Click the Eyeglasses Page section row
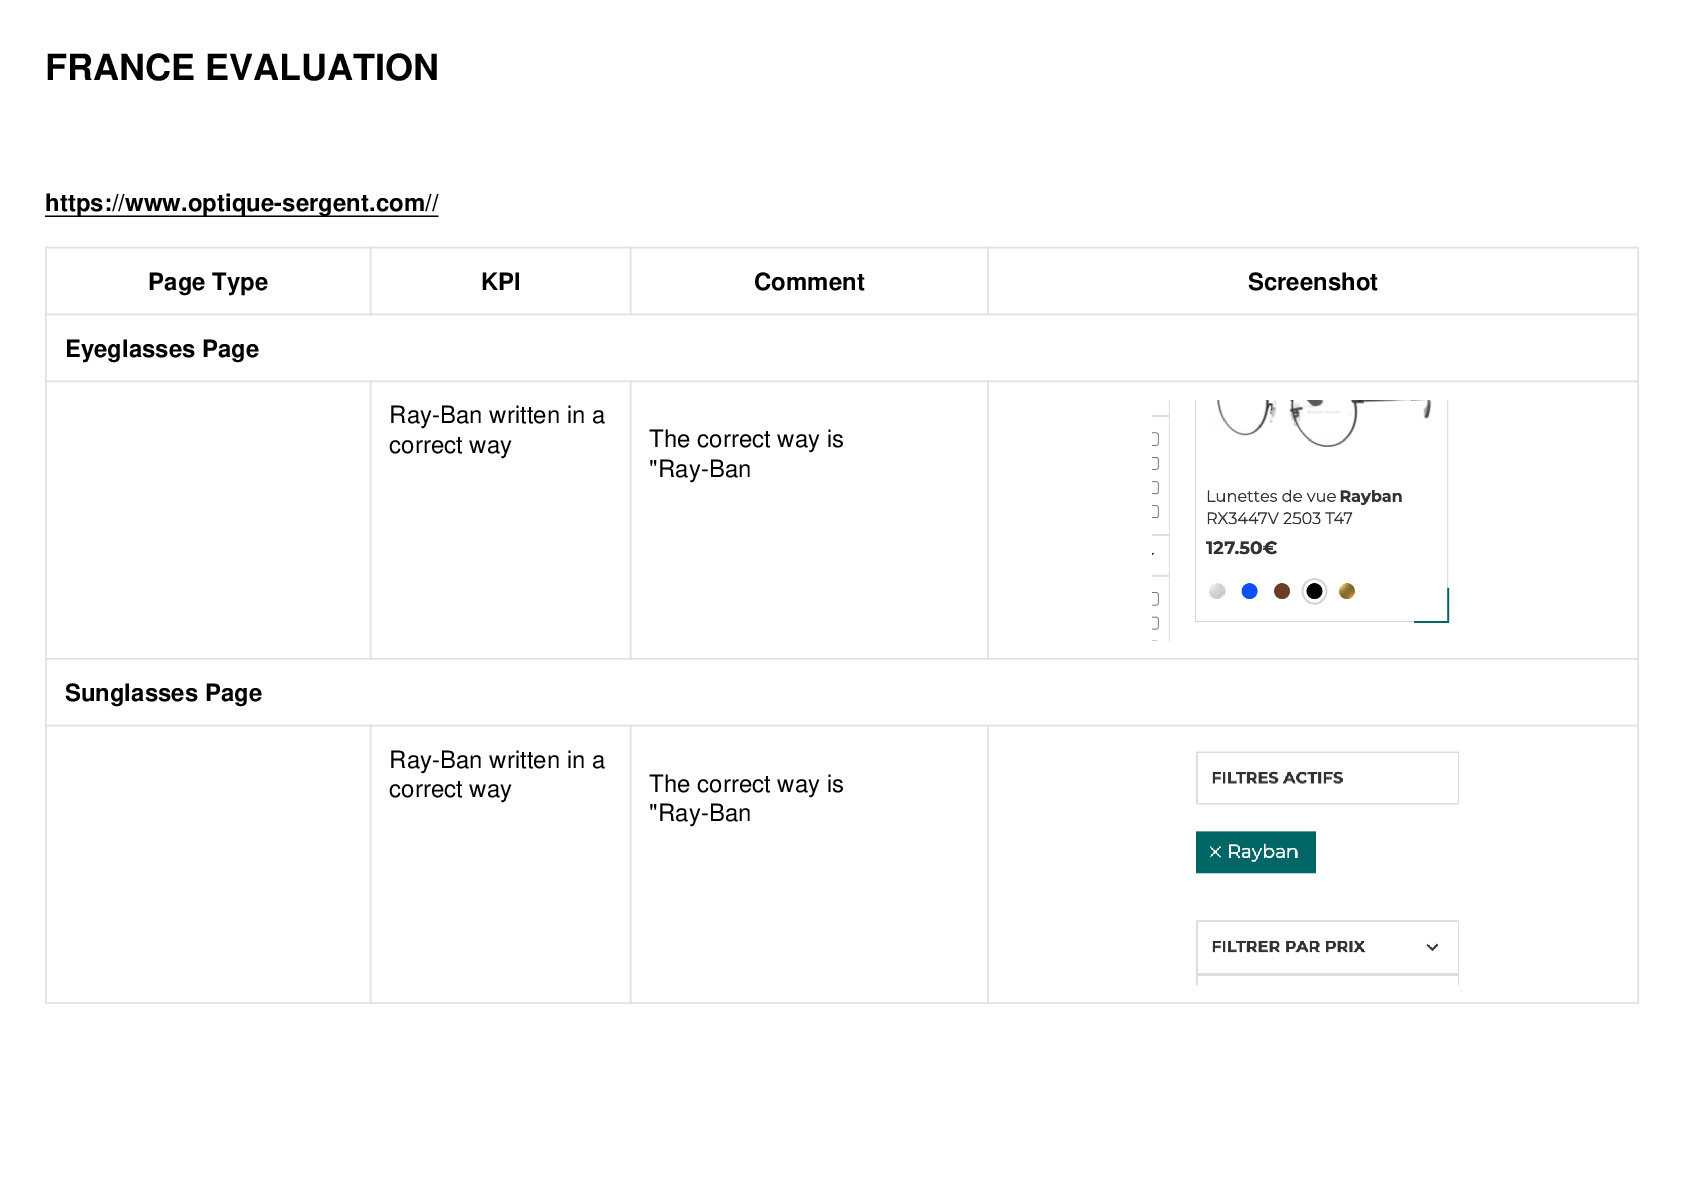This screenshot has height=1191, width=1684. tap(841, 349)
